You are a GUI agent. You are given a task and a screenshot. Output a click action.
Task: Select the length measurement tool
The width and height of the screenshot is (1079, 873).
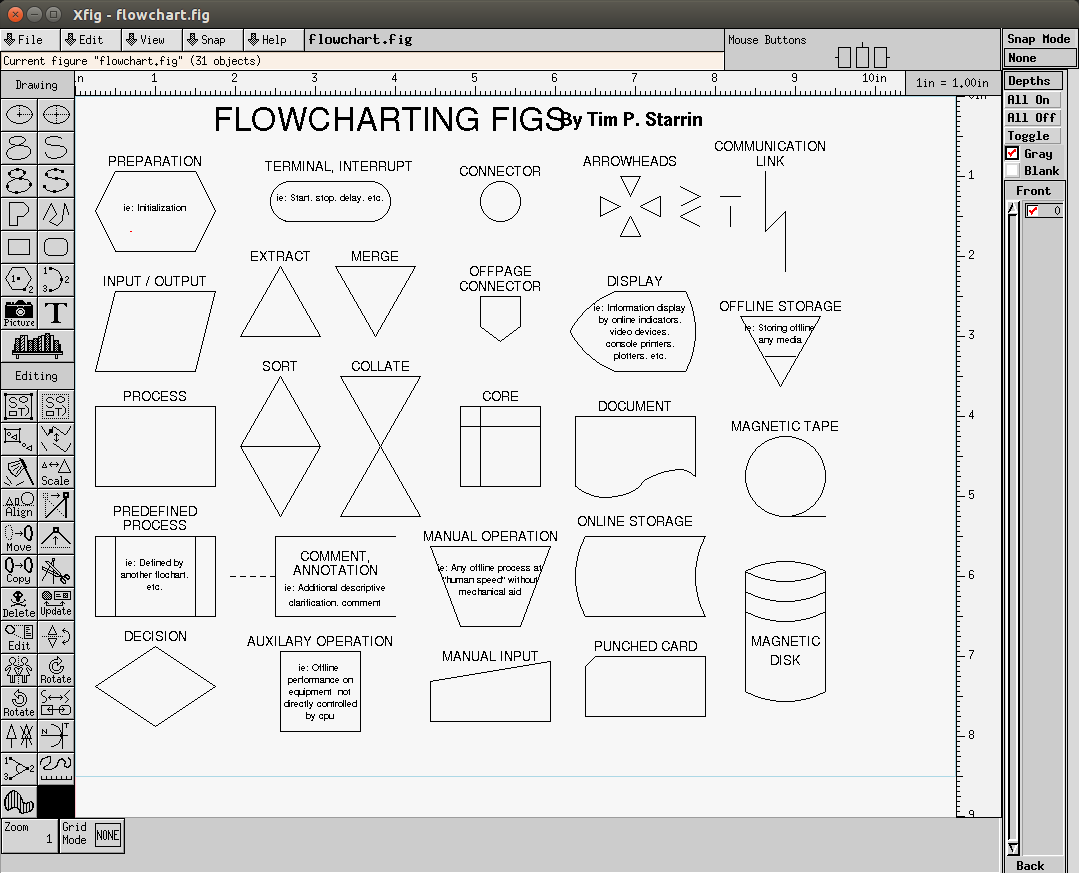coord(56,769)
